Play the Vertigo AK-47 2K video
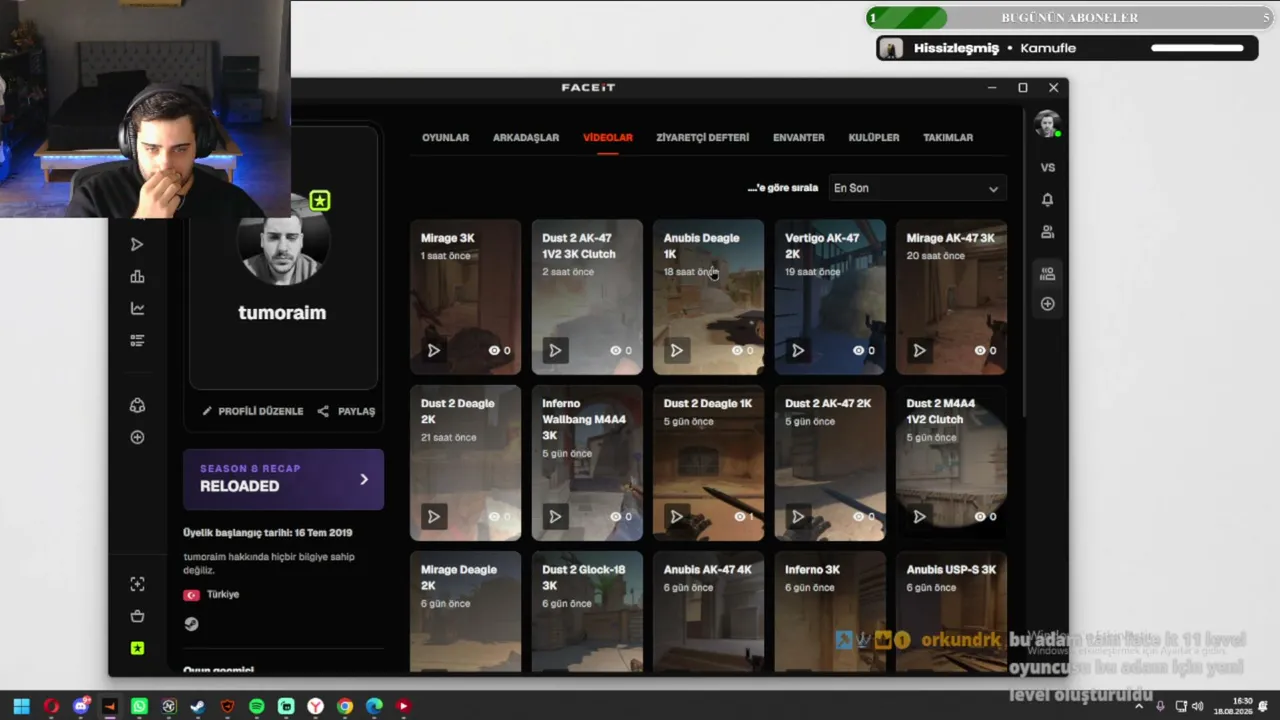Image resolution: width=1280 pixels, height=720 pixels. coord(797,351)
